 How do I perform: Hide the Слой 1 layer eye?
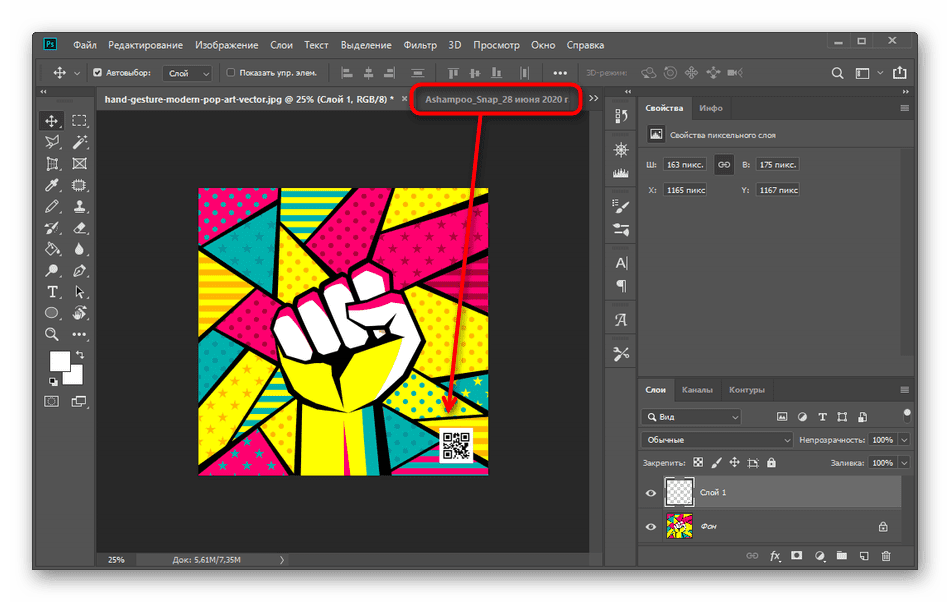(651, 493)
